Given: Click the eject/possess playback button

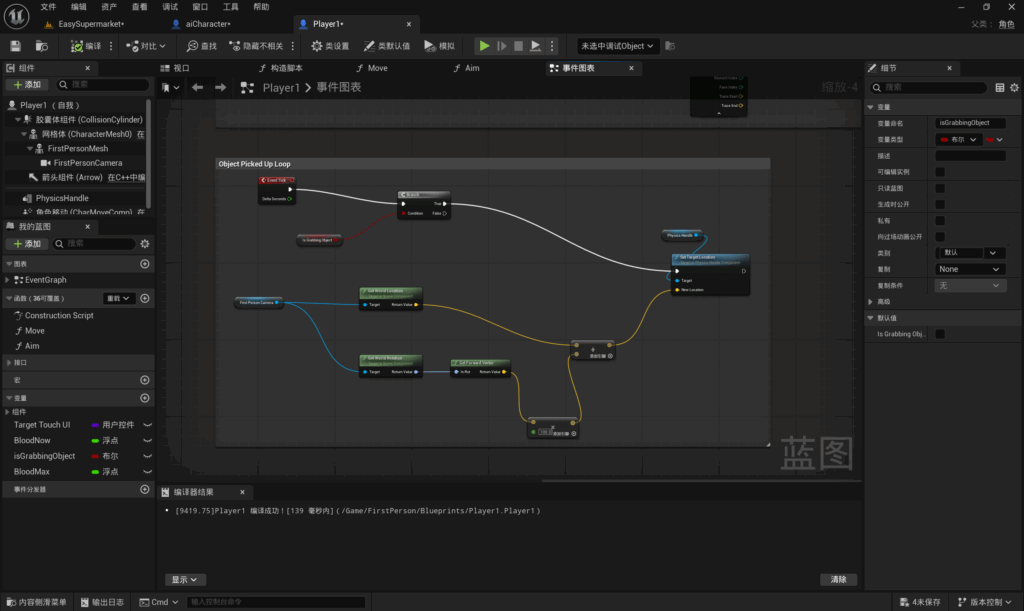Looking at the screenshot, I should click(536, 46).
